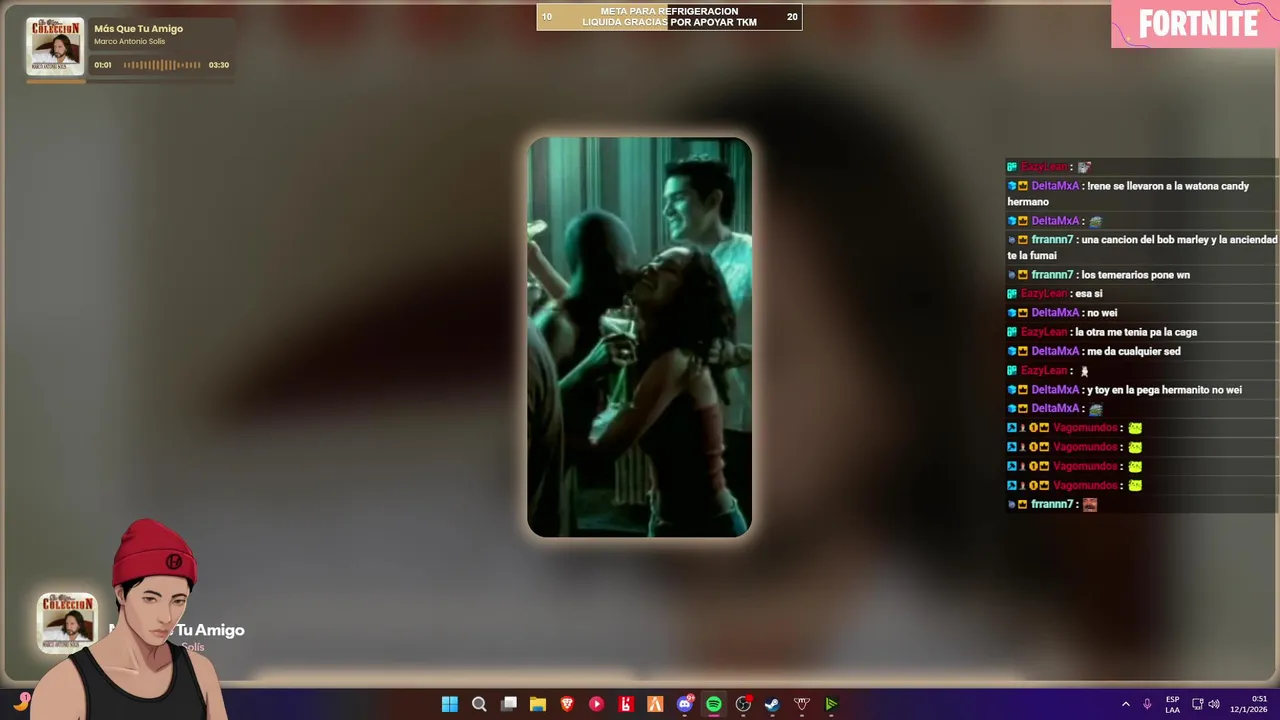Screen dimensions: 1280x720
Task: Click the refrigeration goal progress bar
Action: pyautogui.click(x=669, y=17)
